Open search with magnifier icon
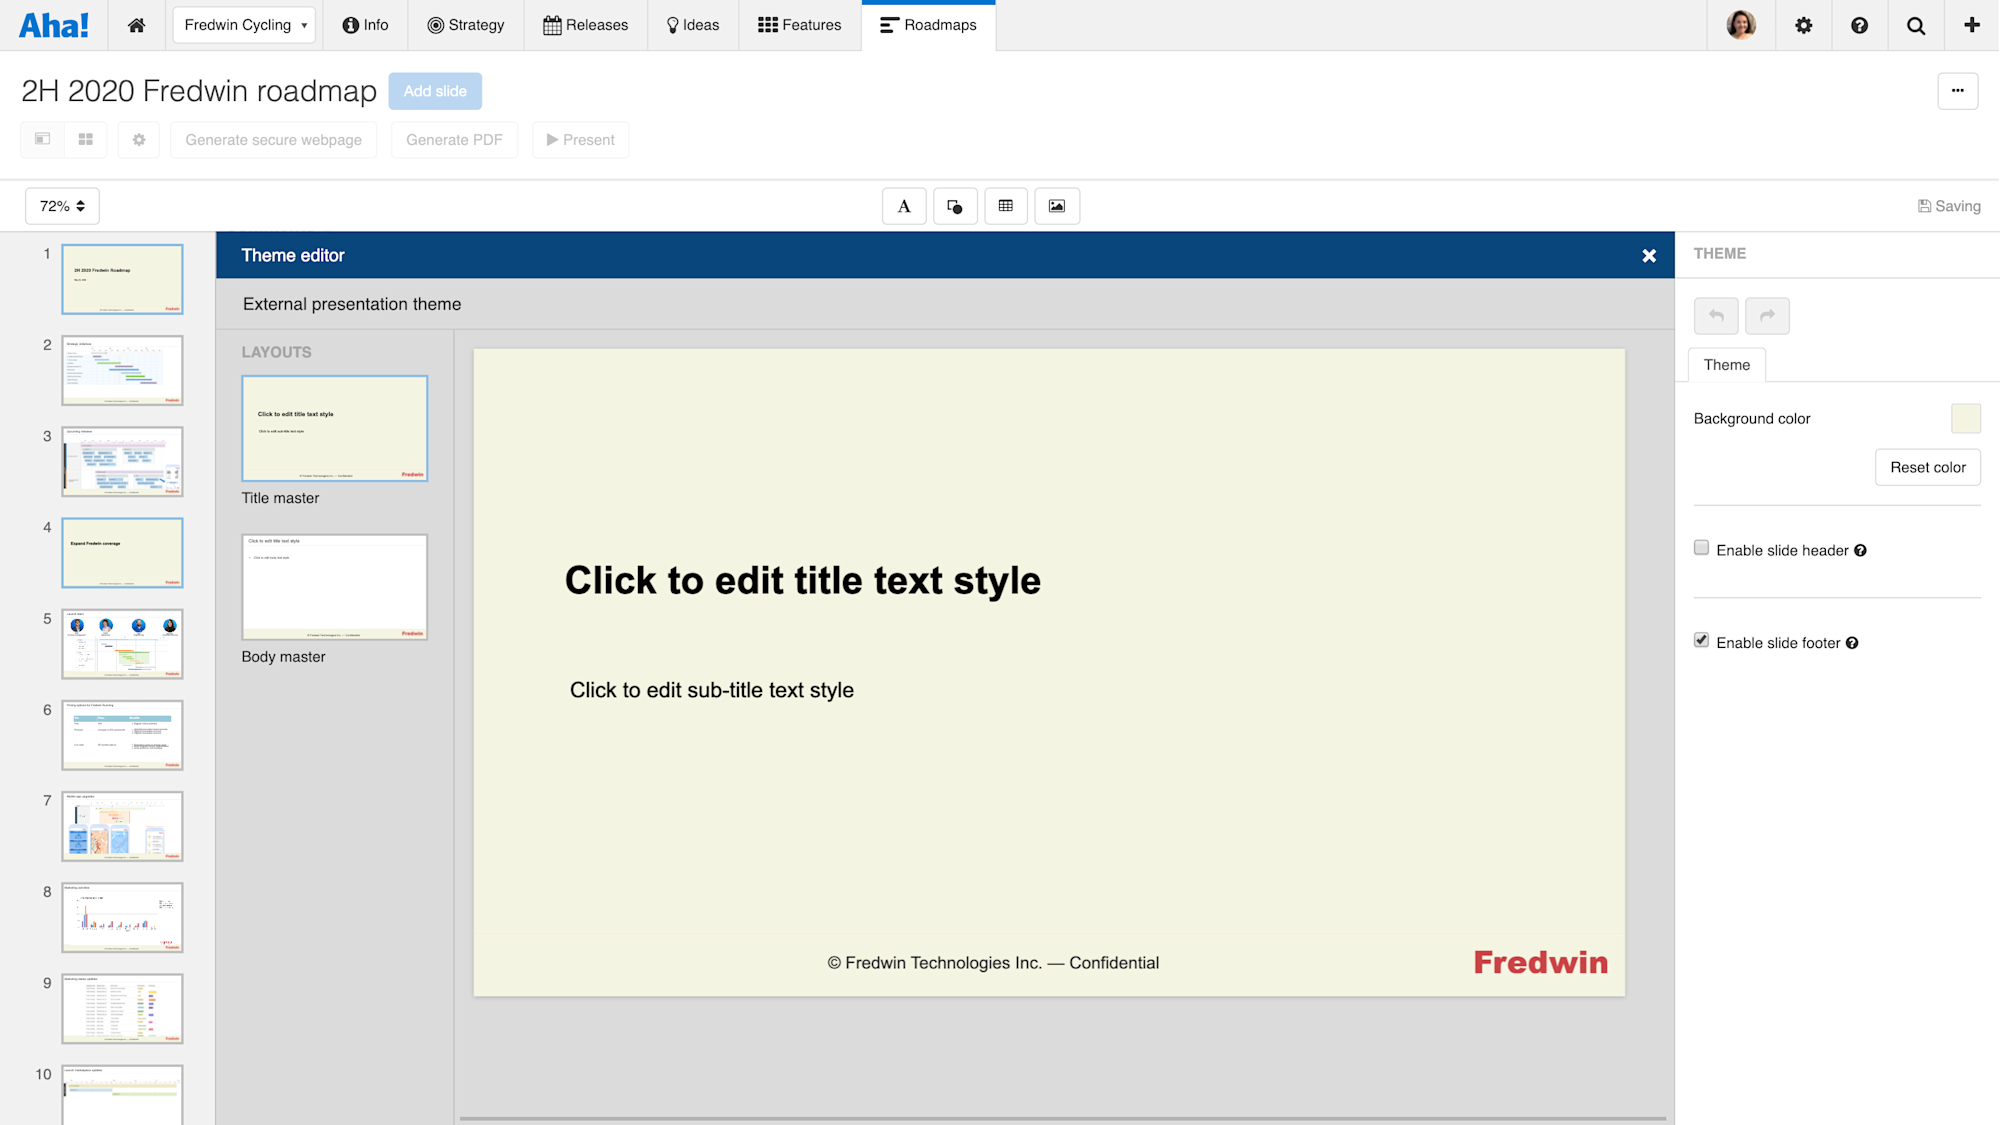The image size is (2000, 1125). coord(1916,25)
